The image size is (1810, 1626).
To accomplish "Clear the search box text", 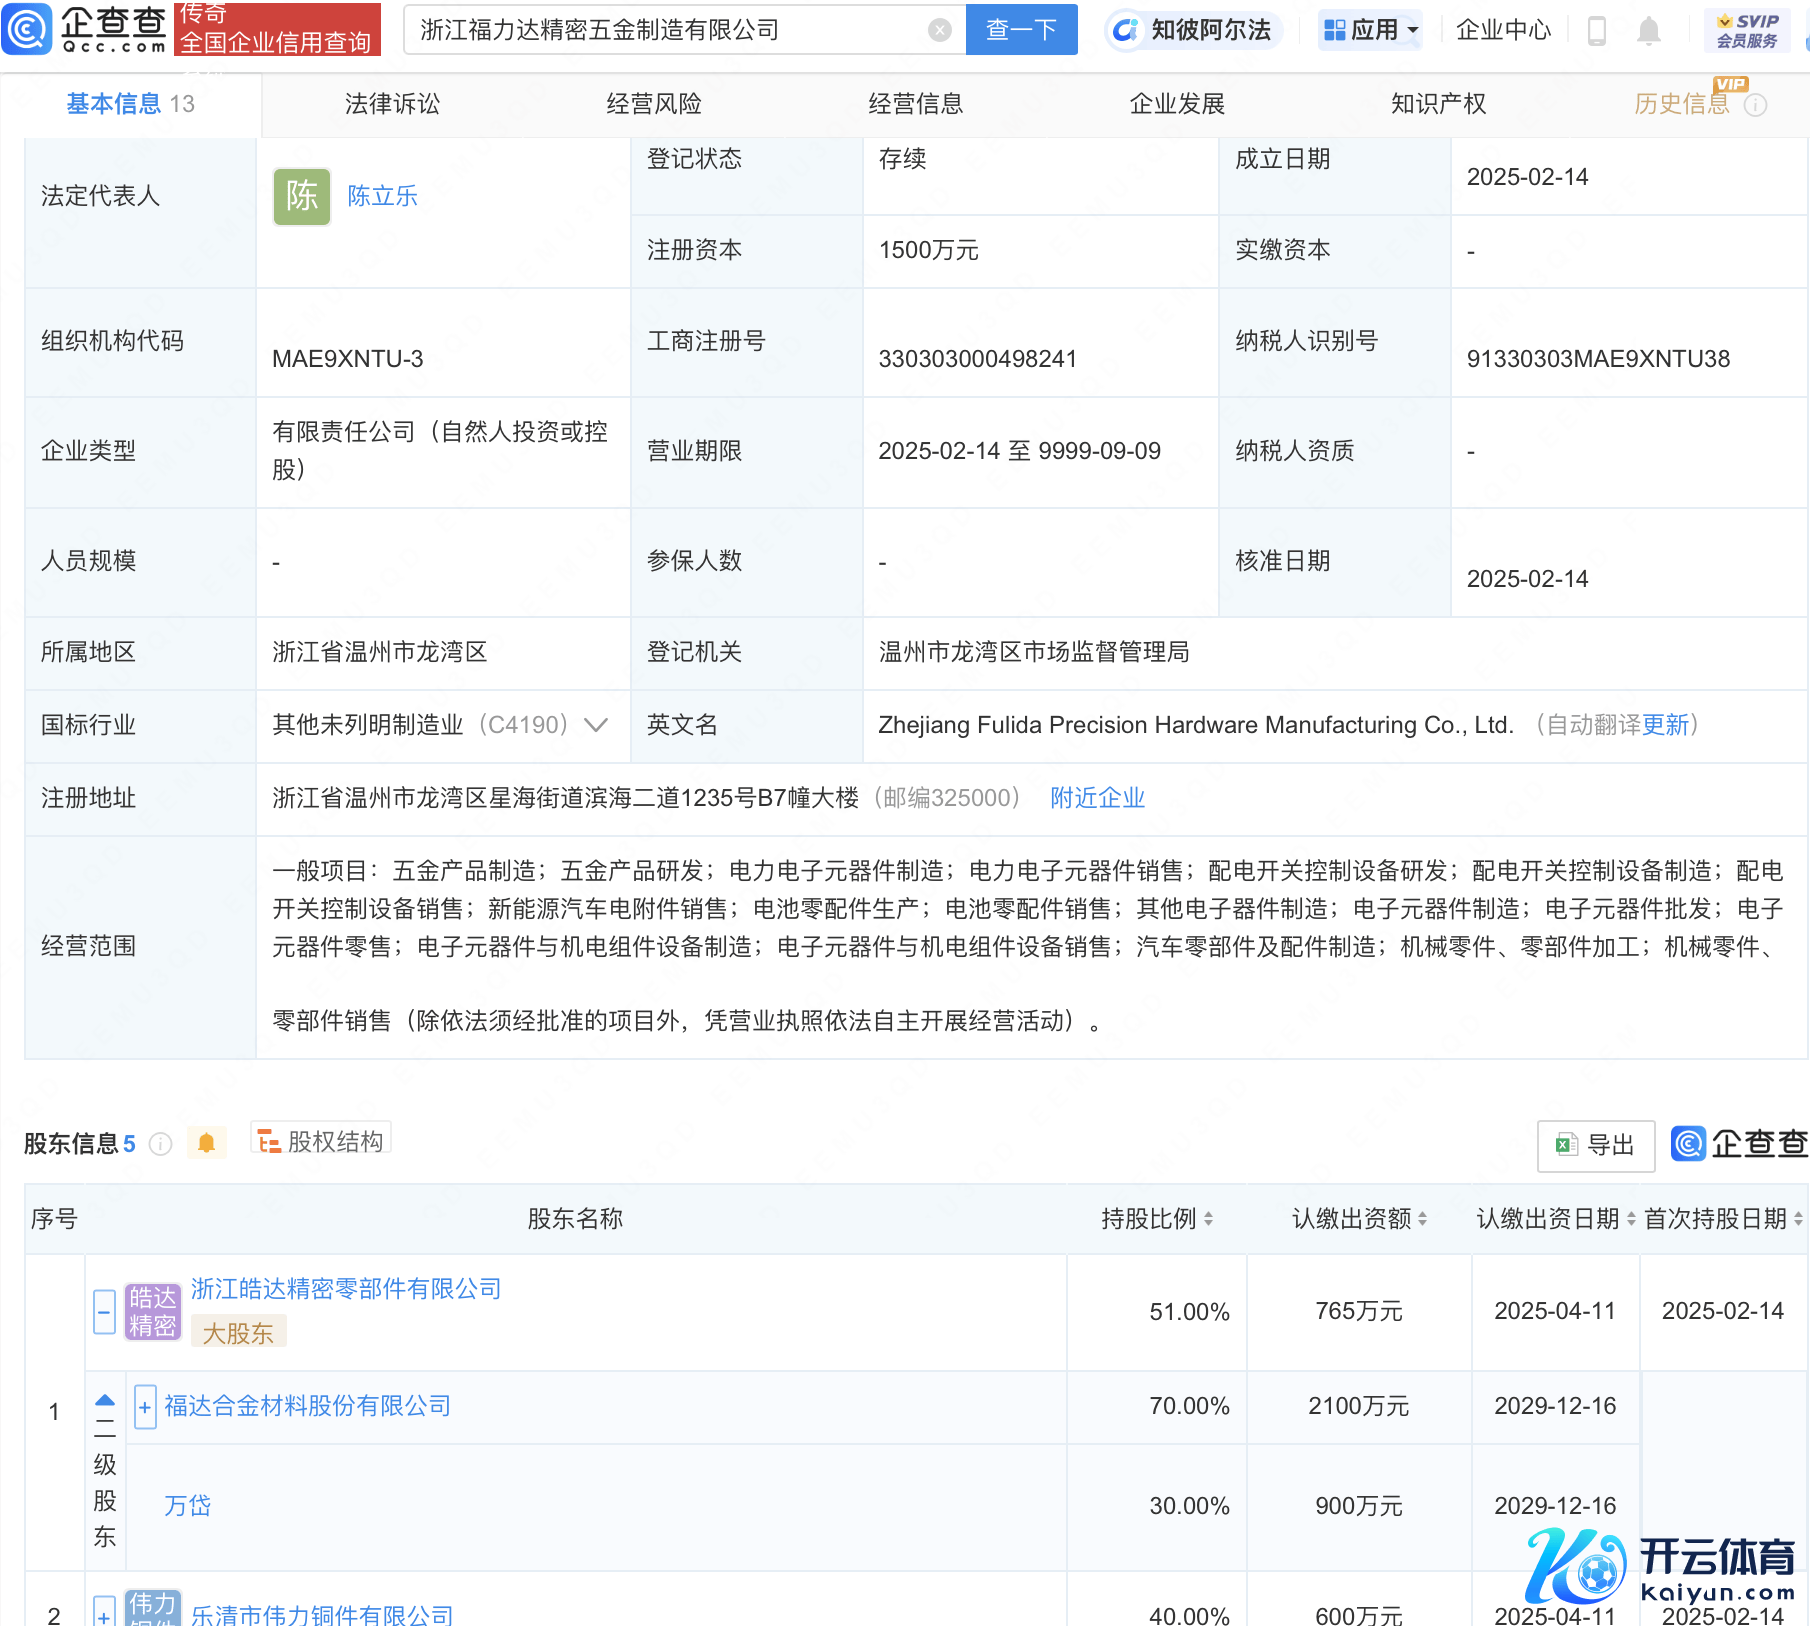I will click(939, 30).
